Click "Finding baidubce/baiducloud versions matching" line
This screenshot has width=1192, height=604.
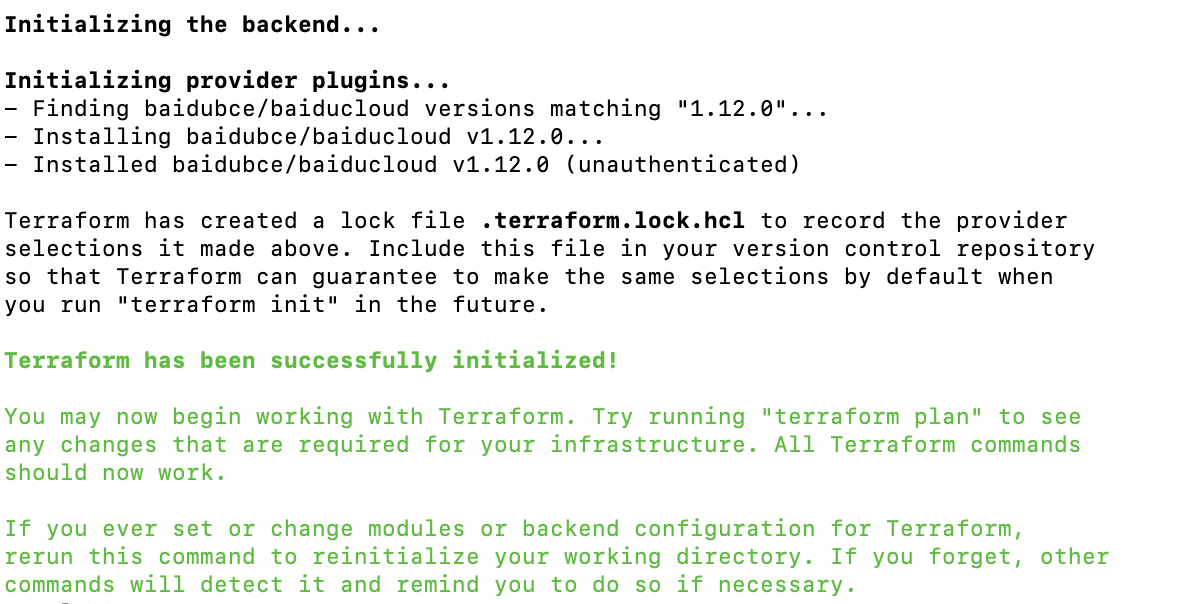pyautogui.click(x=416, y=109)
